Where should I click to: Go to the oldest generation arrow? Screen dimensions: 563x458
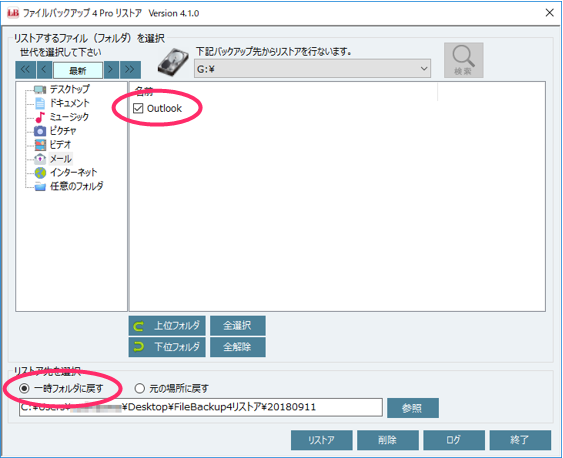click(25, 70)
